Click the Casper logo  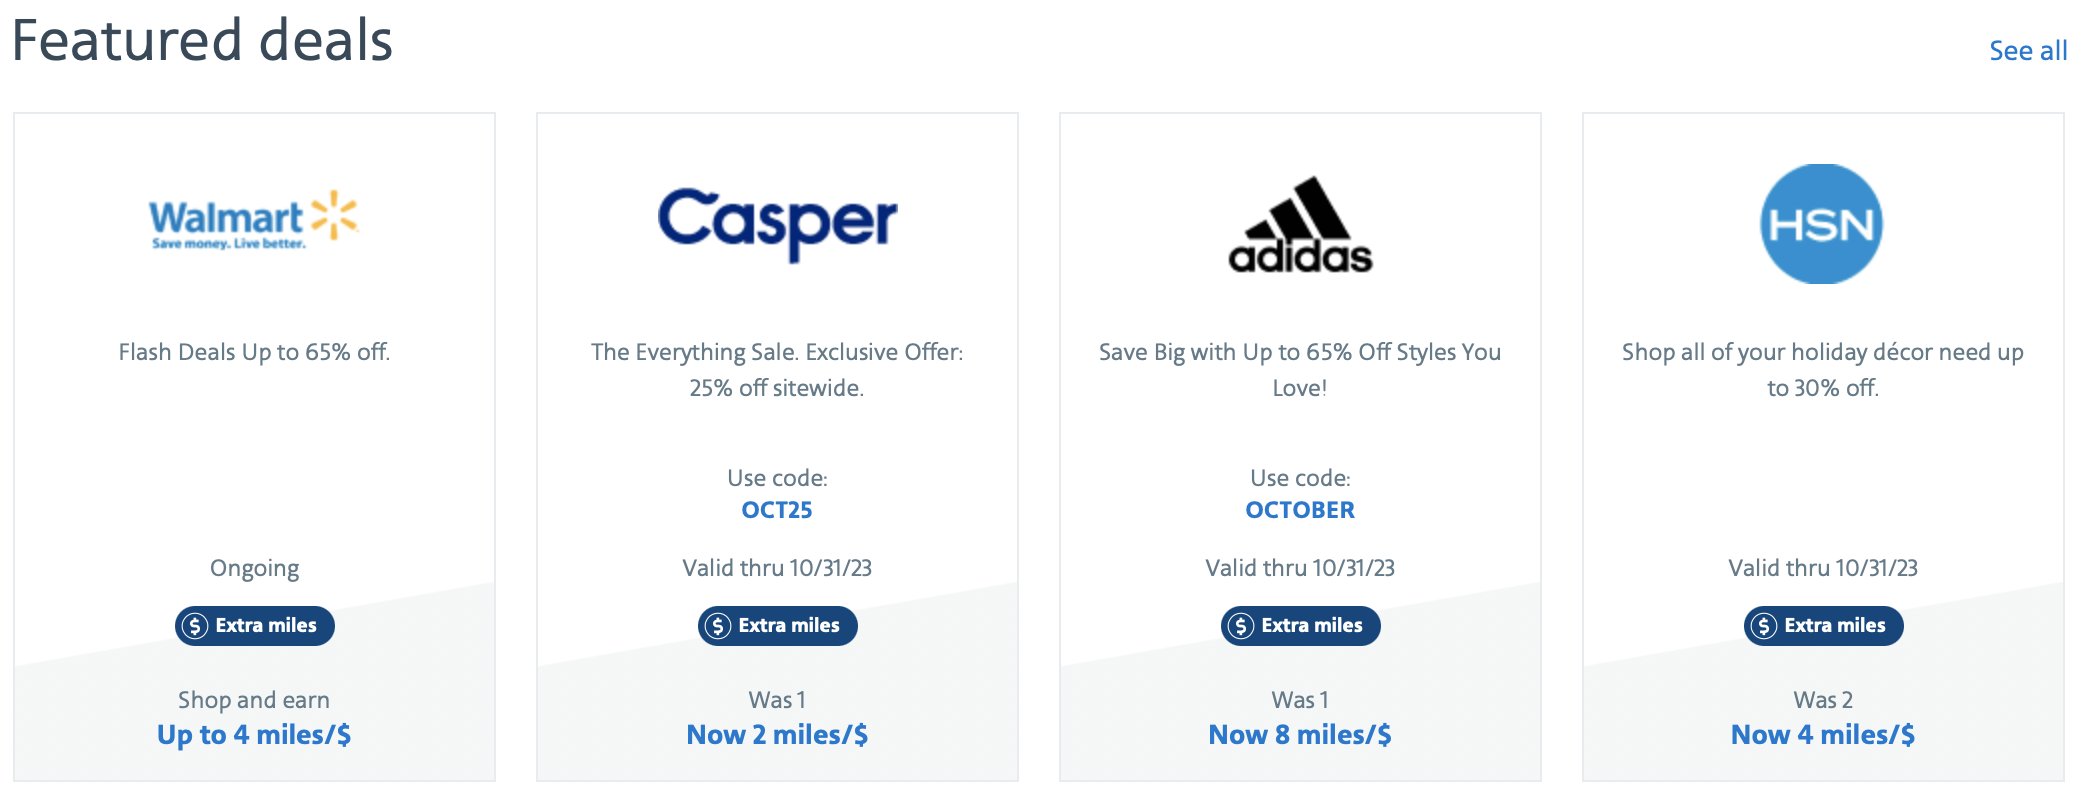pos(777,224)
